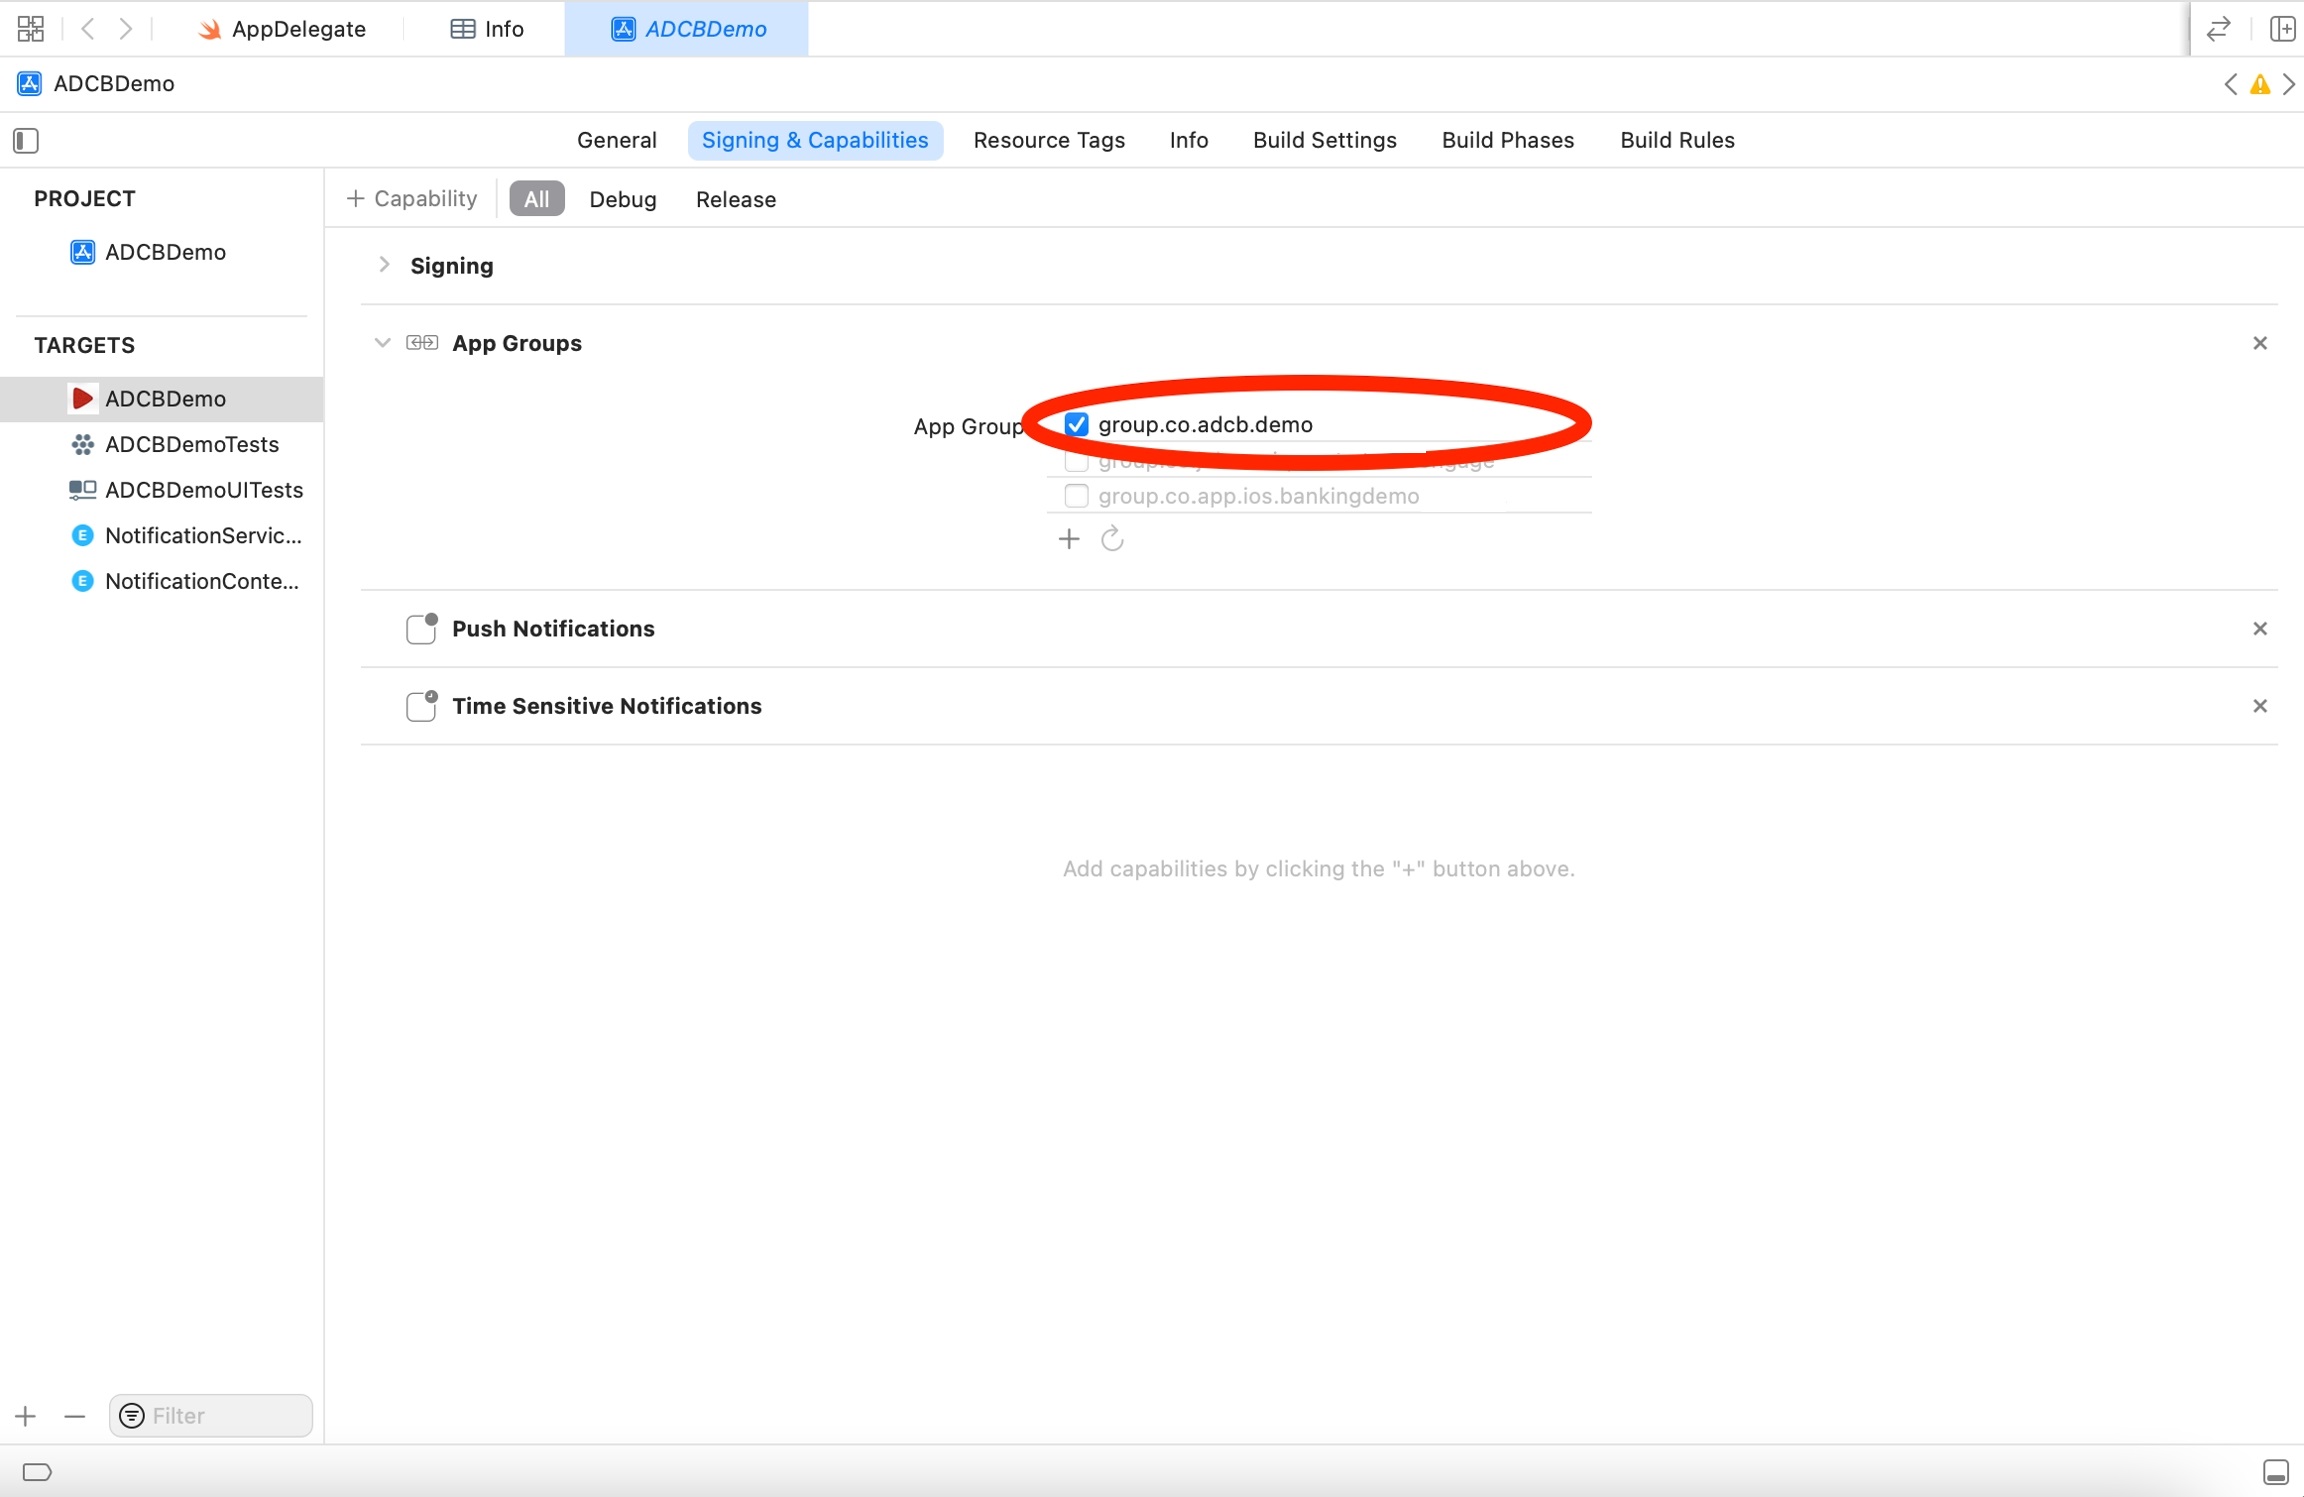The image size is (2304, 1497).
Task: Expand the Signing section
Action: point(384,265)
